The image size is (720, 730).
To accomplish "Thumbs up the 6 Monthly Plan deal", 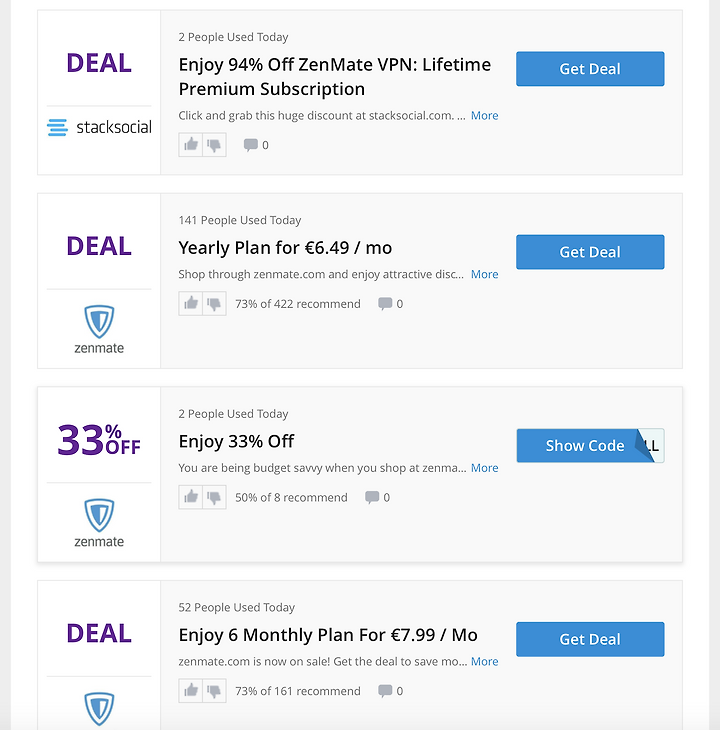I will click(191, 691).
